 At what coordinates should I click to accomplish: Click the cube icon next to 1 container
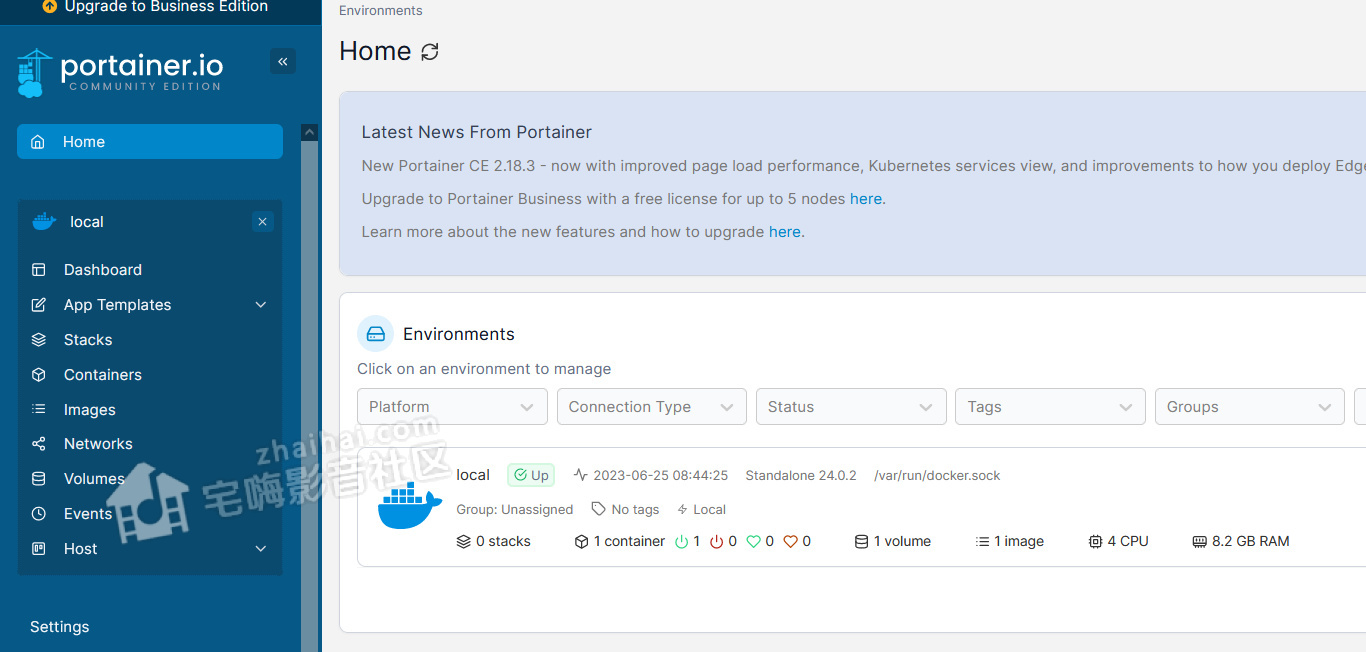582,541
